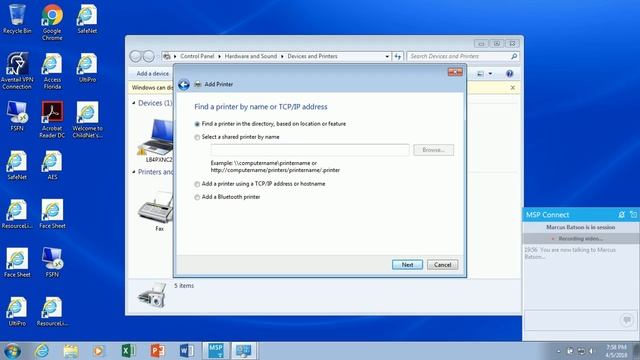Click the disabled Browse... button
The height and width of the screenshot is (360, 640).
click(x=433, y=150)
